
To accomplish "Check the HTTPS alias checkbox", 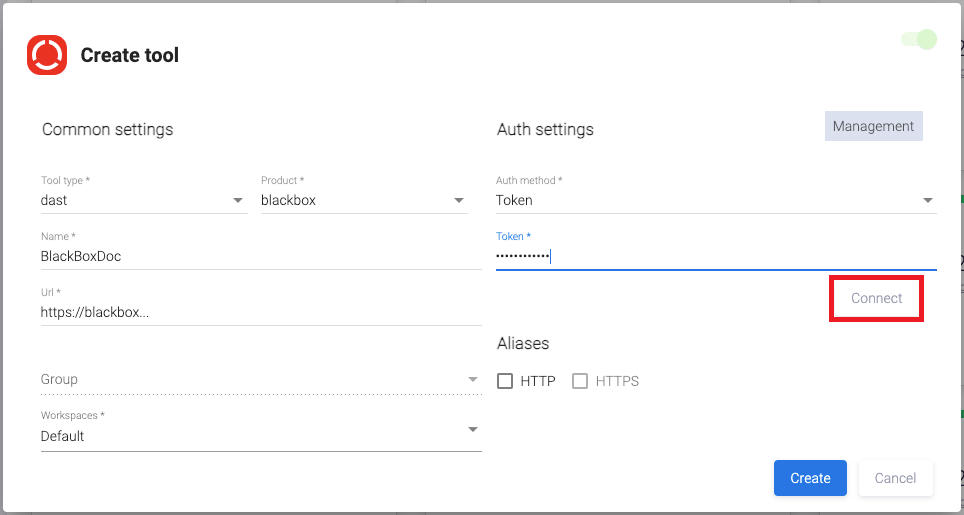I will (580, 381).
